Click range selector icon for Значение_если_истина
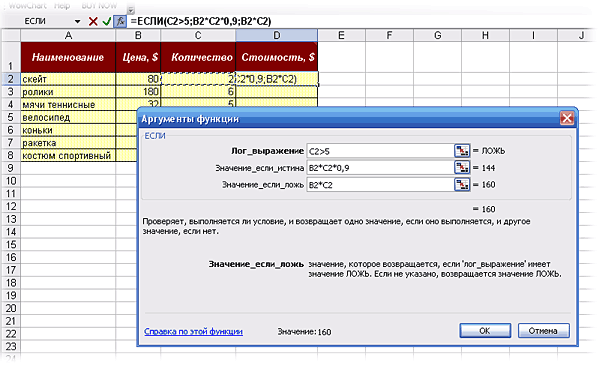Image resolution: width=598 pixels, height=365 pixels. point(462,167)
